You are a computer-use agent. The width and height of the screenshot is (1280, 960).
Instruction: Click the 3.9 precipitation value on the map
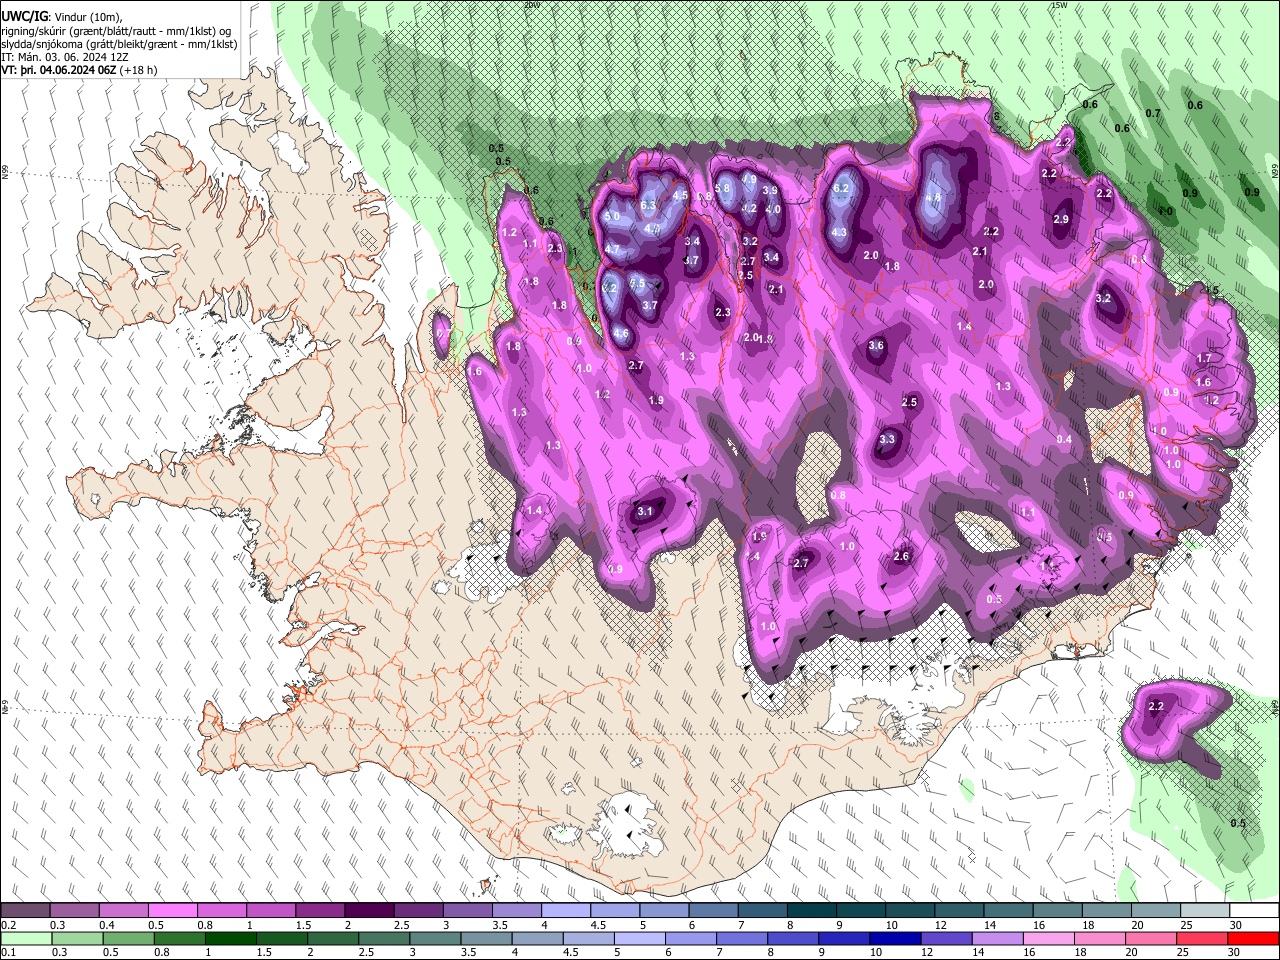[x=770, y=190]
